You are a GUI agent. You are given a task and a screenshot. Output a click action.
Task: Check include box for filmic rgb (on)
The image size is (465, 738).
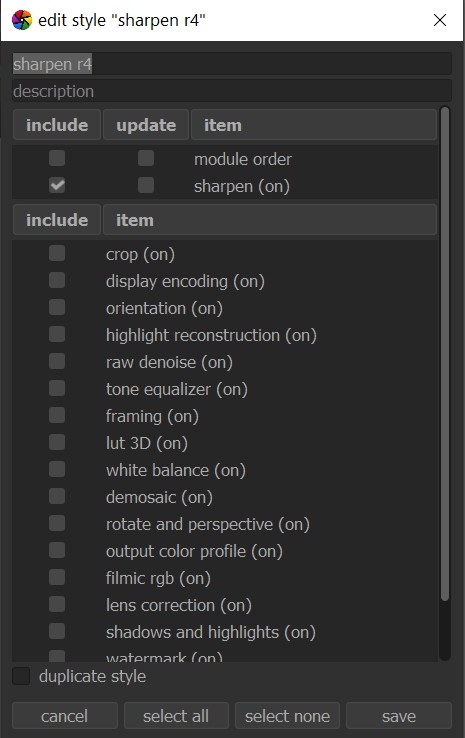pos(57,578)
